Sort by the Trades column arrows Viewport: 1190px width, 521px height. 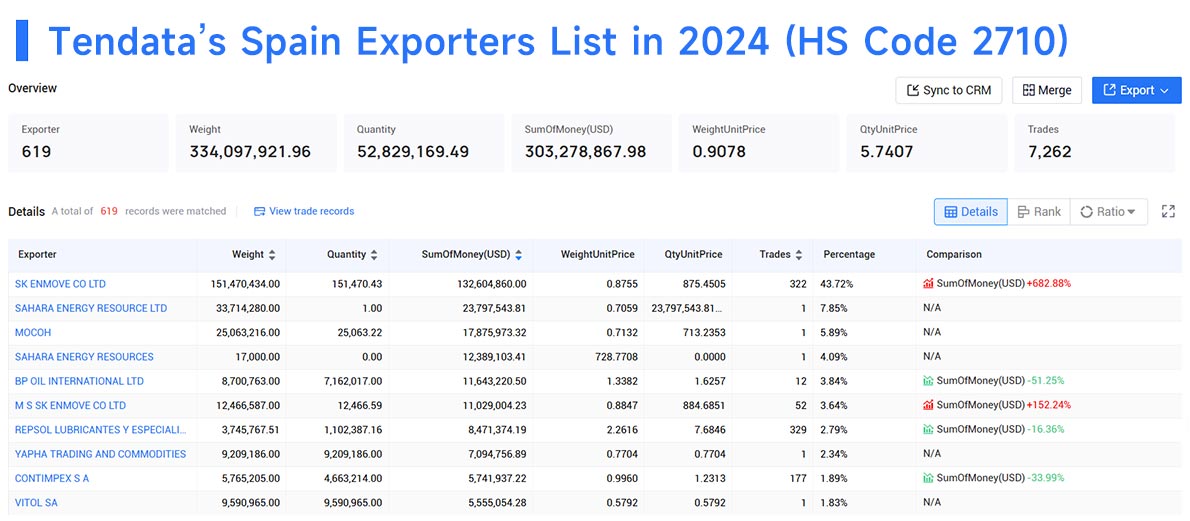(x=798, y=255)
